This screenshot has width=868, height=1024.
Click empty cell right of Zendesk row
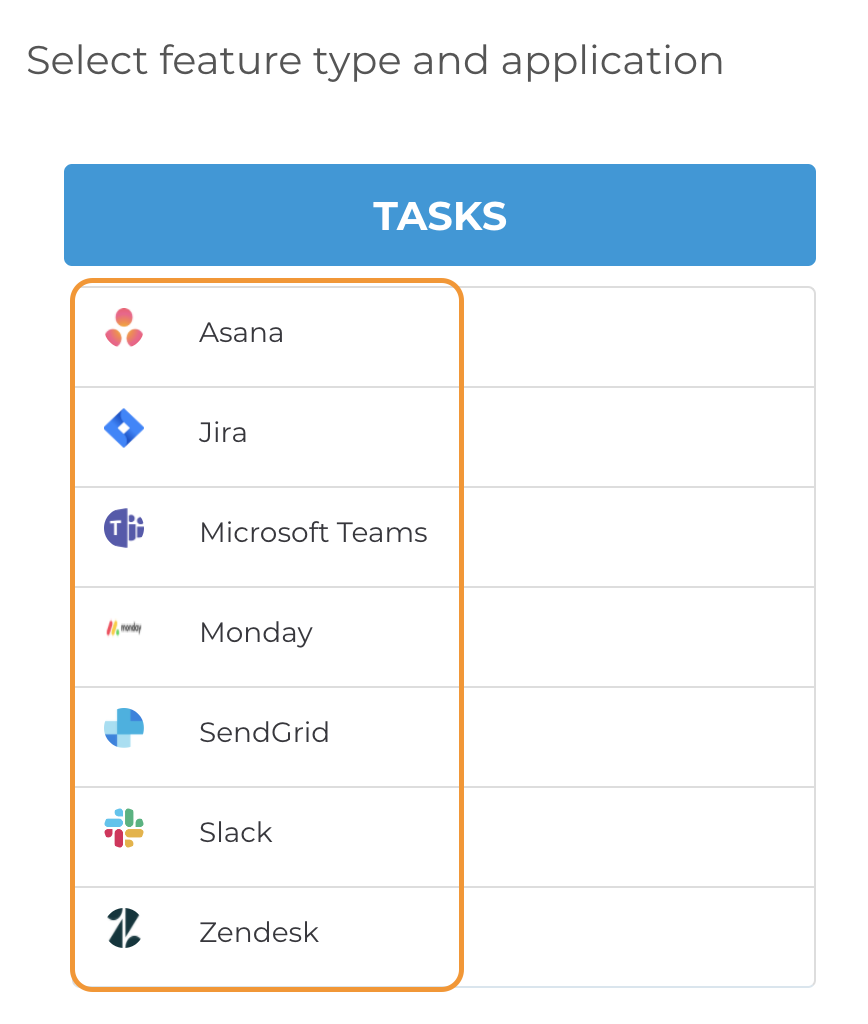[x=638, y=937]
